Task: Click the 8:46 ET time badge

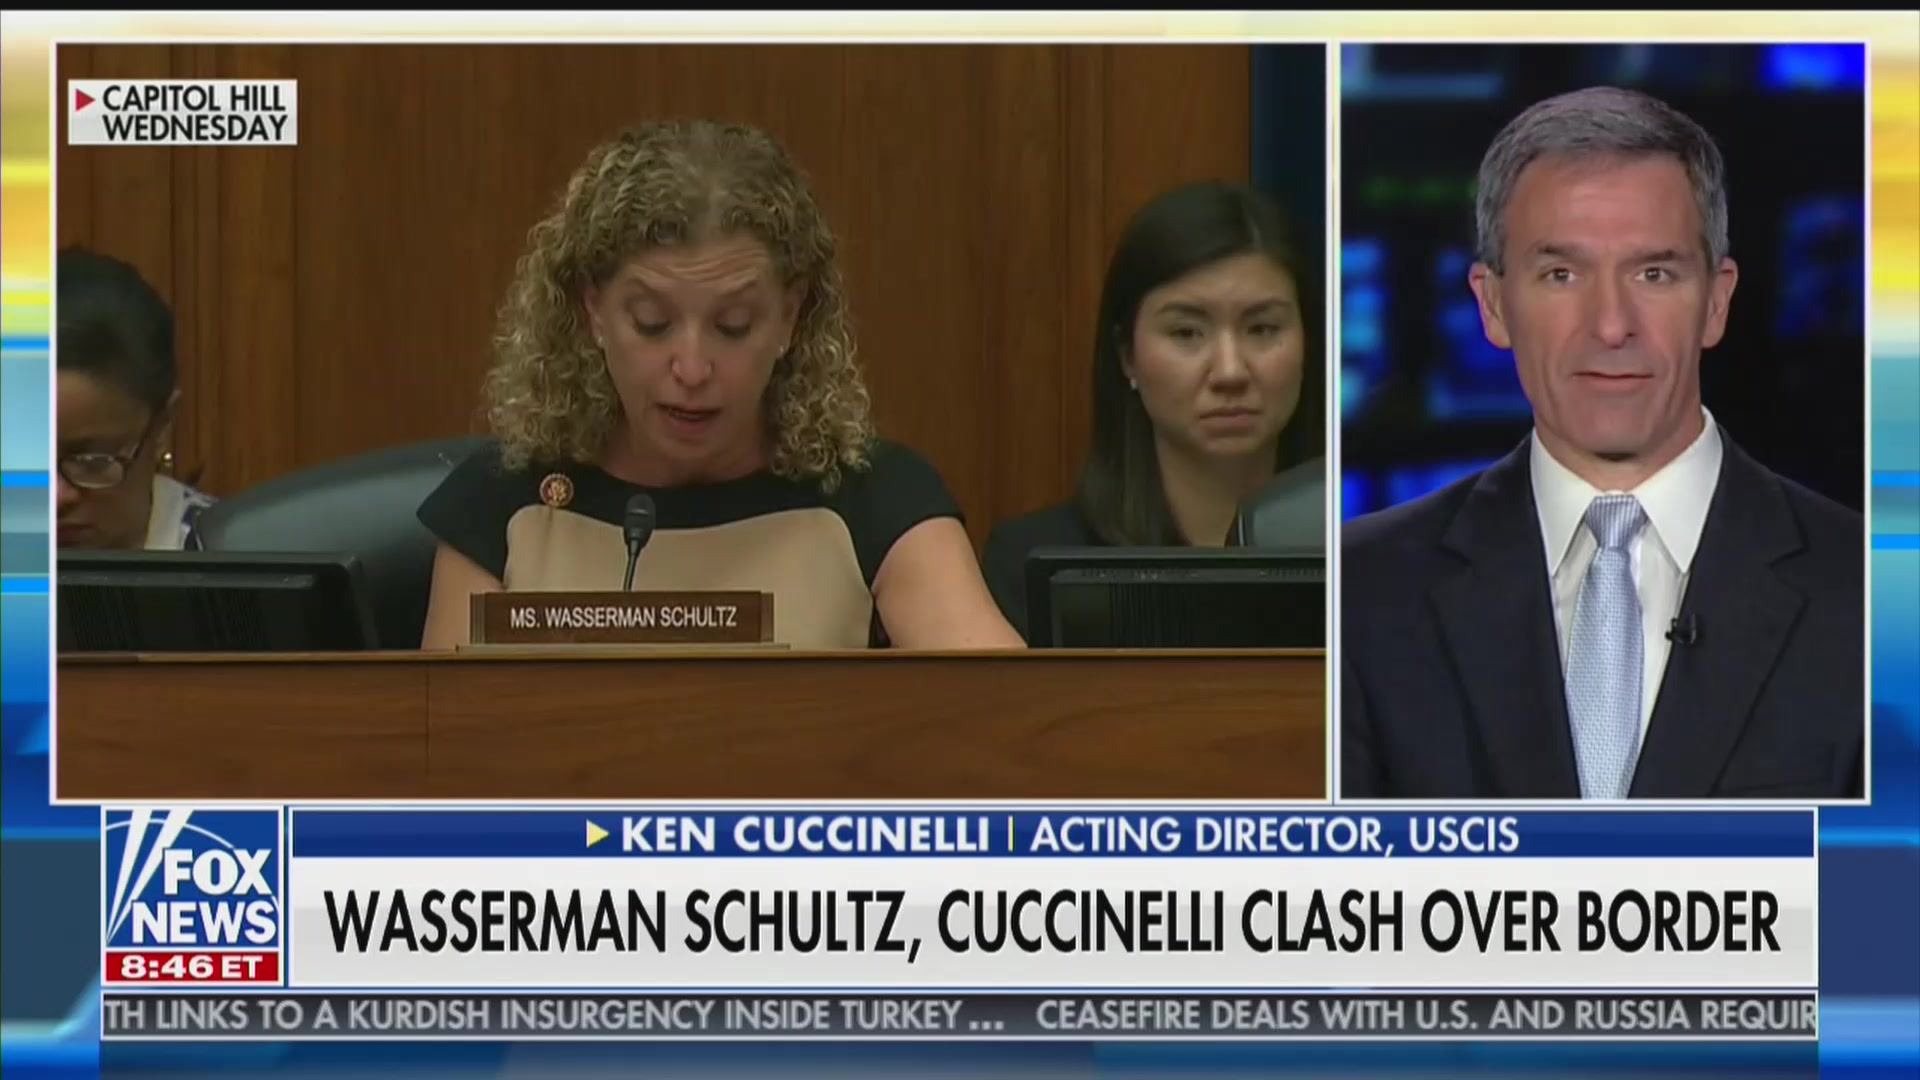Action: click(192, 967)
